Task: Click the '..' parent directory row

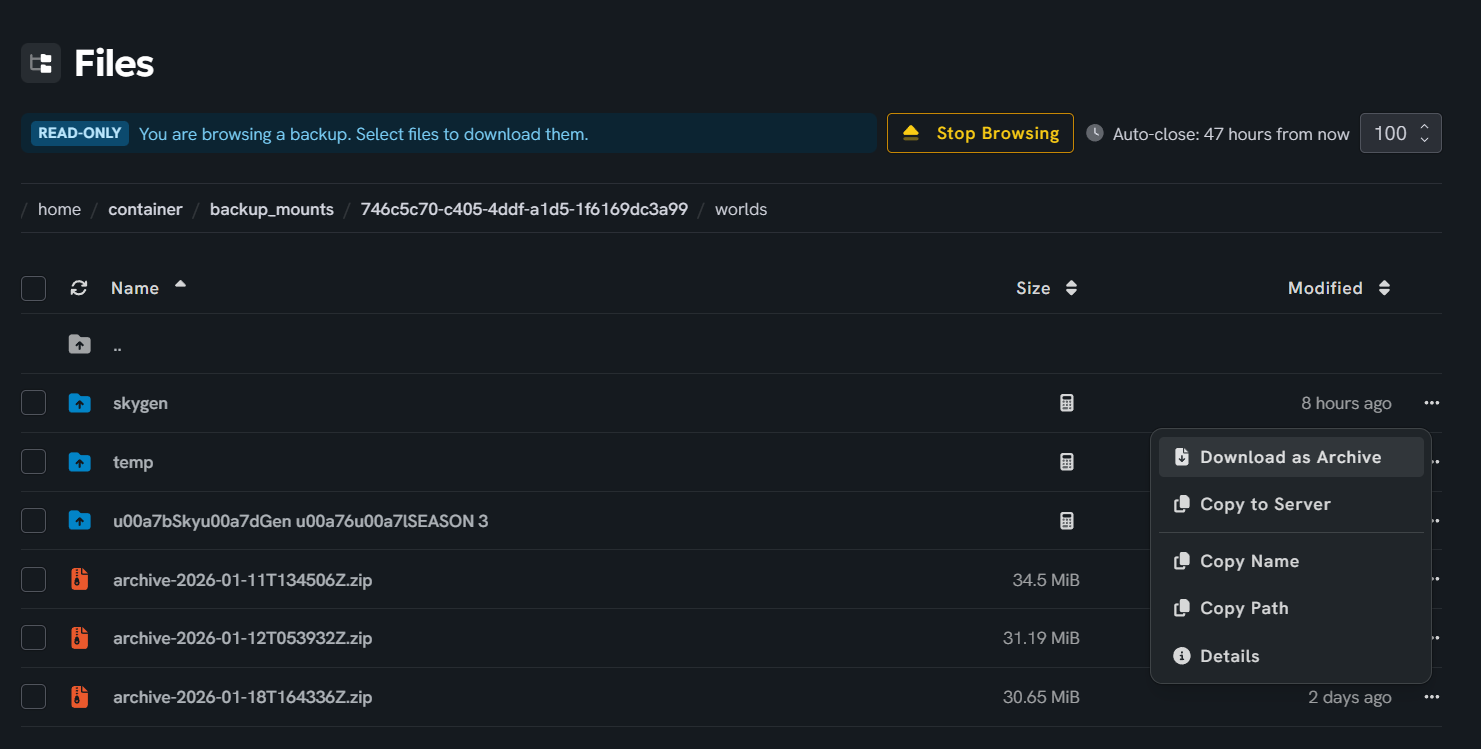Action: 731,345
